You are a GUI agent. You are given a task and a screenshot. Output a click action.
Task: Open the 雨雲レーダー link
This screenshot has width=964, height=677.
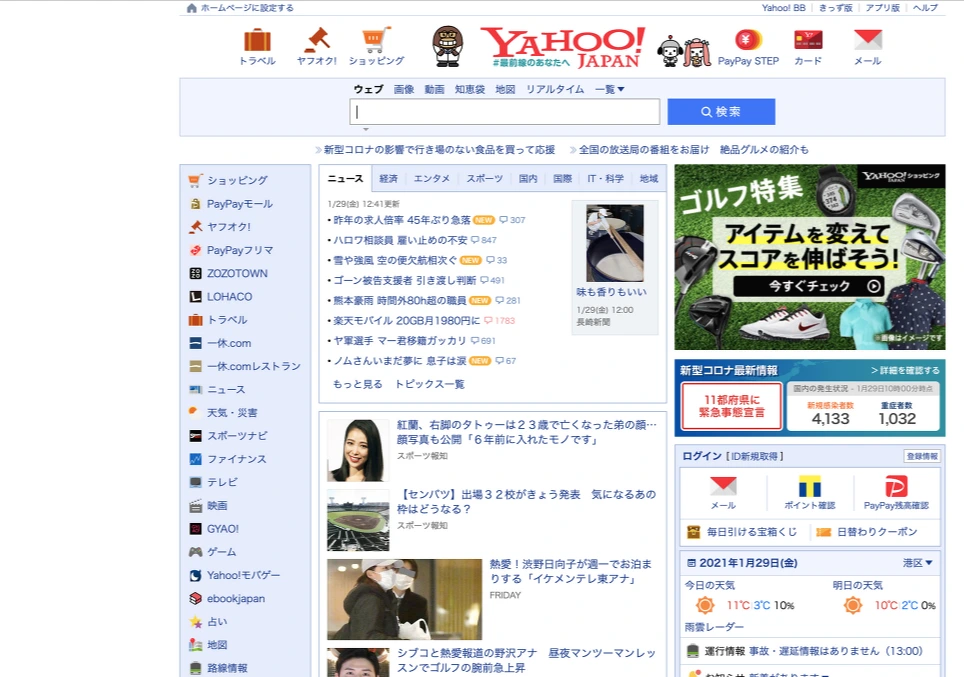[x=714, y=627]
